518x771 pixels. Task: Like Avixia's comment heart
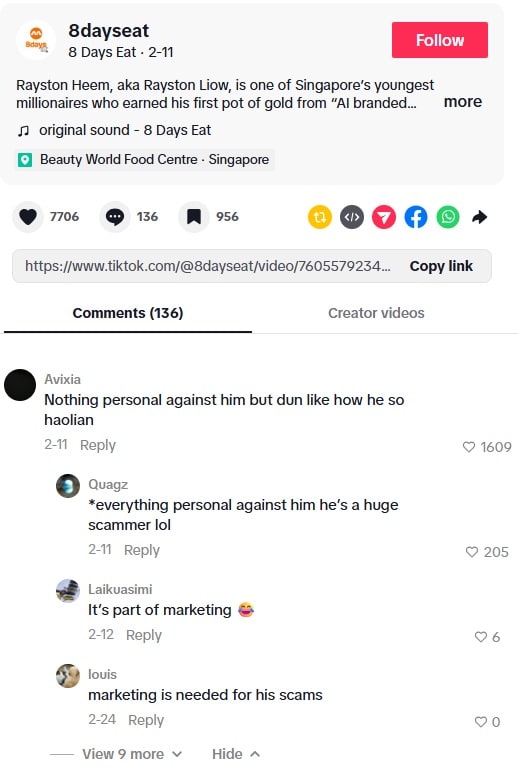click(469, 447)
